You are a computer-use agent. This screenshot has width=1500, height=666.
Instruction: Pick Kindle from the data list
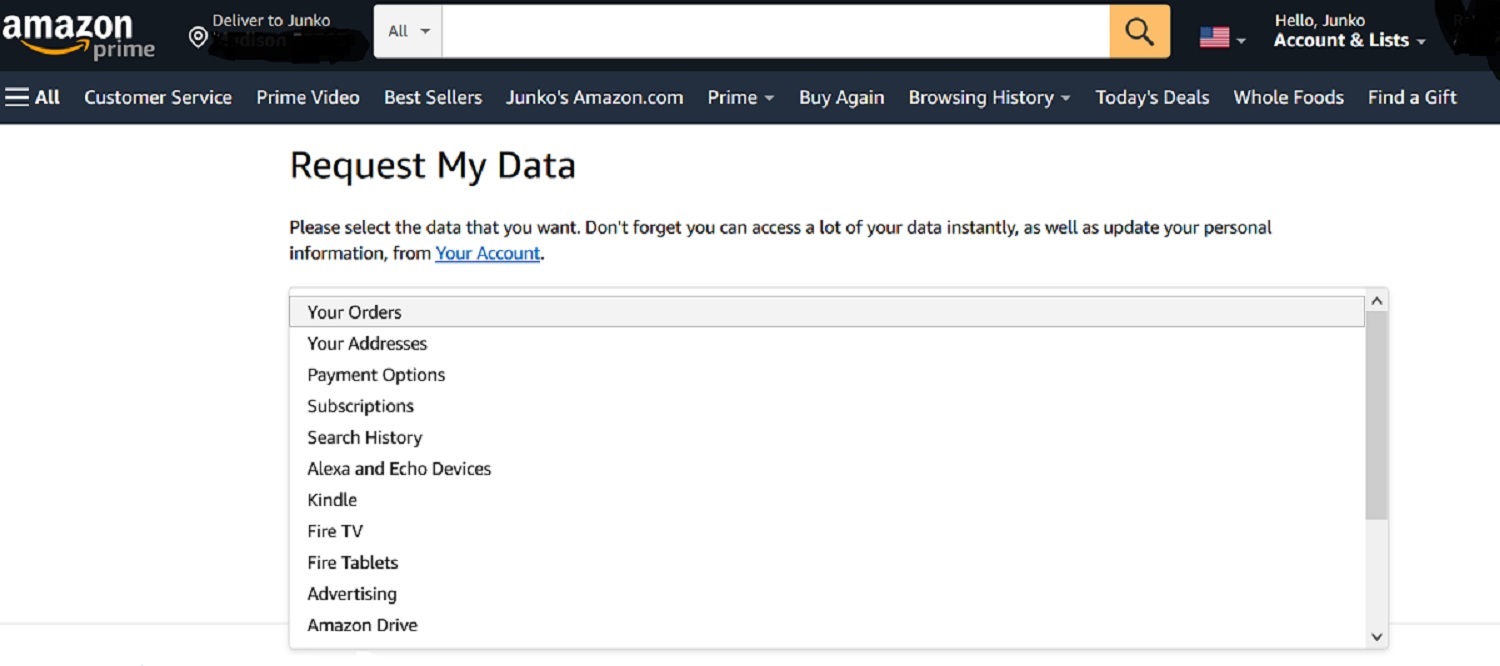coord(332,500)
